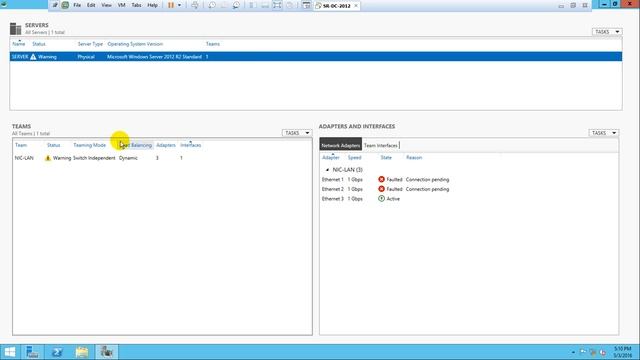Click the Ethernet 3 active status icon
The width and height of the screenshot is (640, 360).
coord(381,199)
